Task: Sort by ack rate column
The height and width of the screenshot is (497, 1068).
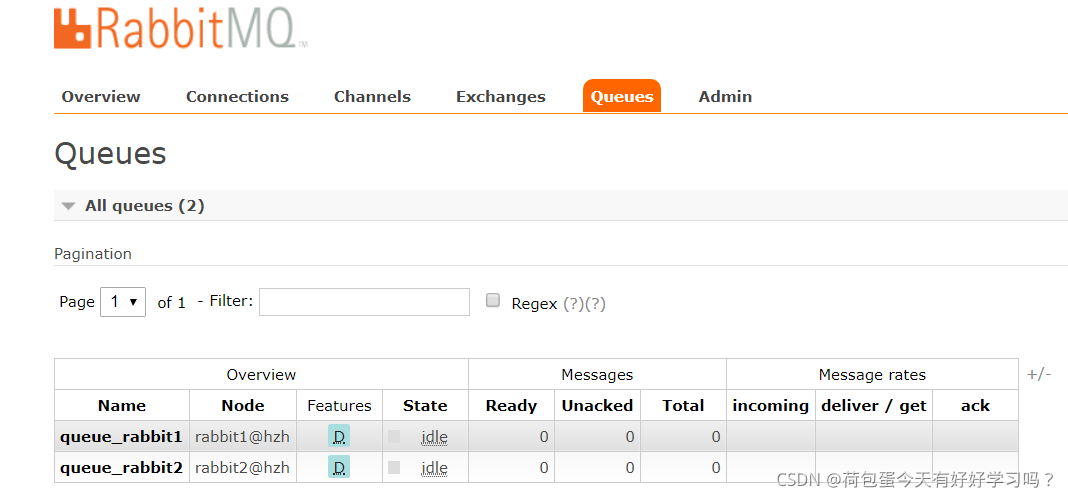Action: [975, 406]
